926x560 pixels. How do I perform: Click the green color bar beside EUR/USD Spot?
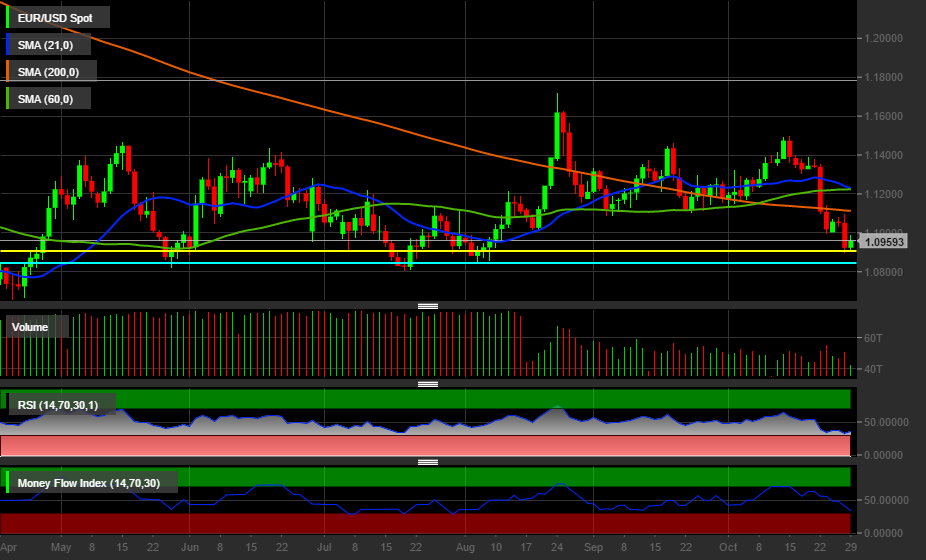pyautogui.click(x=8, y=17)
